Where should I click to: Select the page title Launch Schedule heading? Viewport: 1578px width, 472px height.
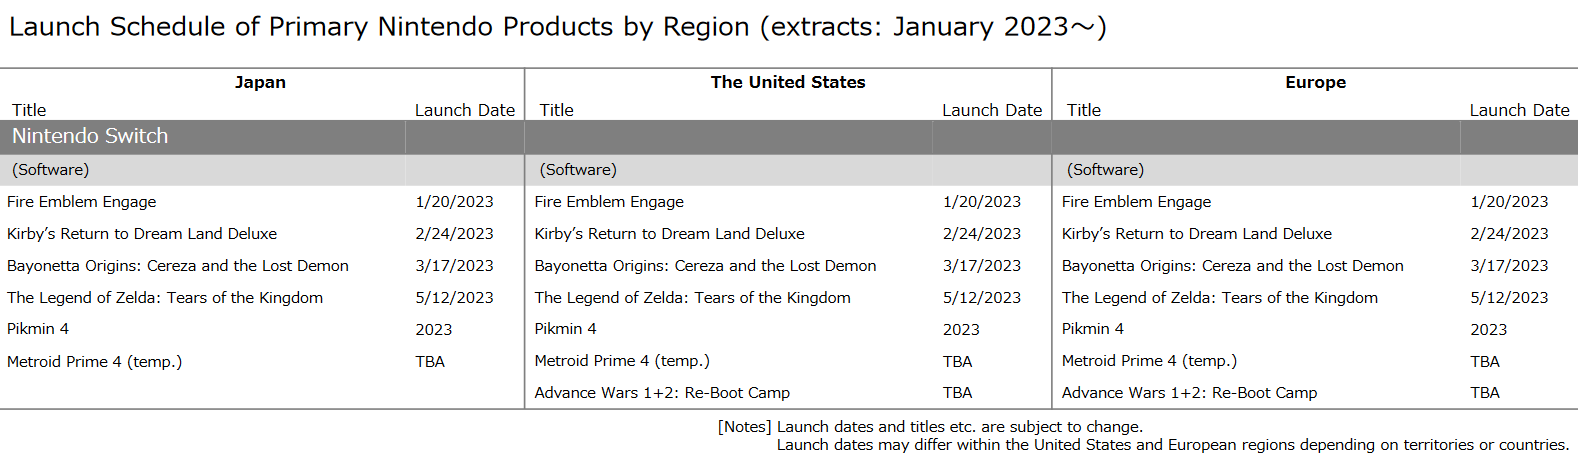(x=558, y=27)
